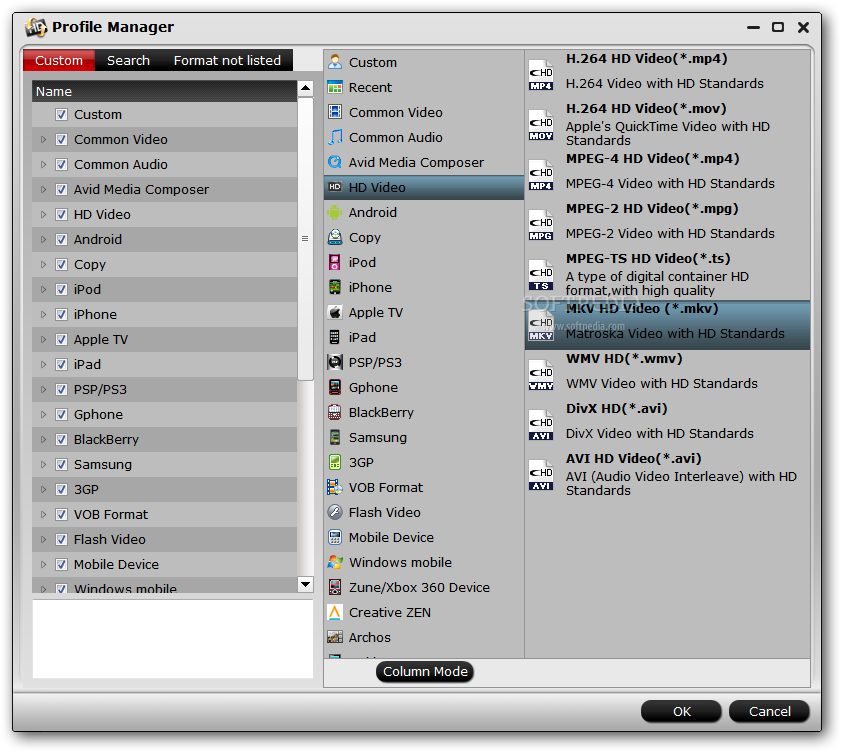Click the Mobile Device icon

click(335, 537)
